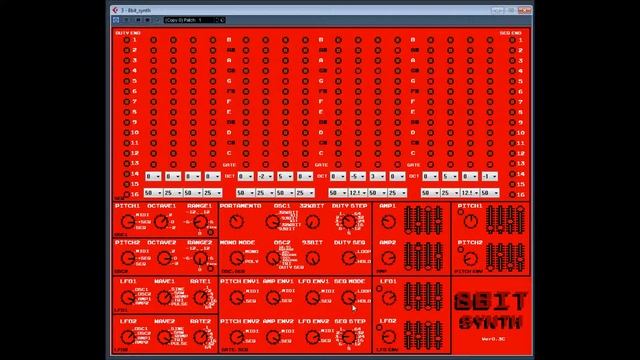The width and height of the screenshot is (640, 360).
Task: Toggle the SEQ END step 1 button
Action: click(x=512, y=40)
